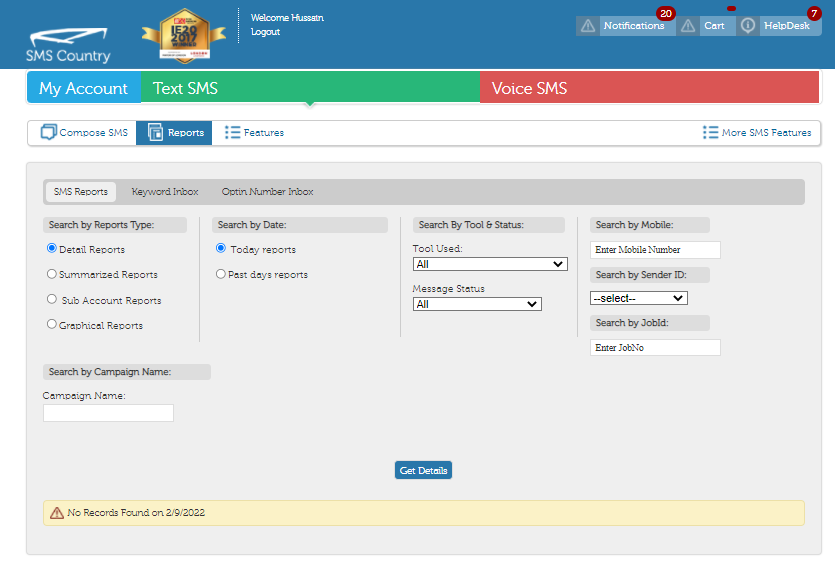Screen dimensions: 835x577
Task: Open the Tool Used dropdown
Action: coord(490,263)
